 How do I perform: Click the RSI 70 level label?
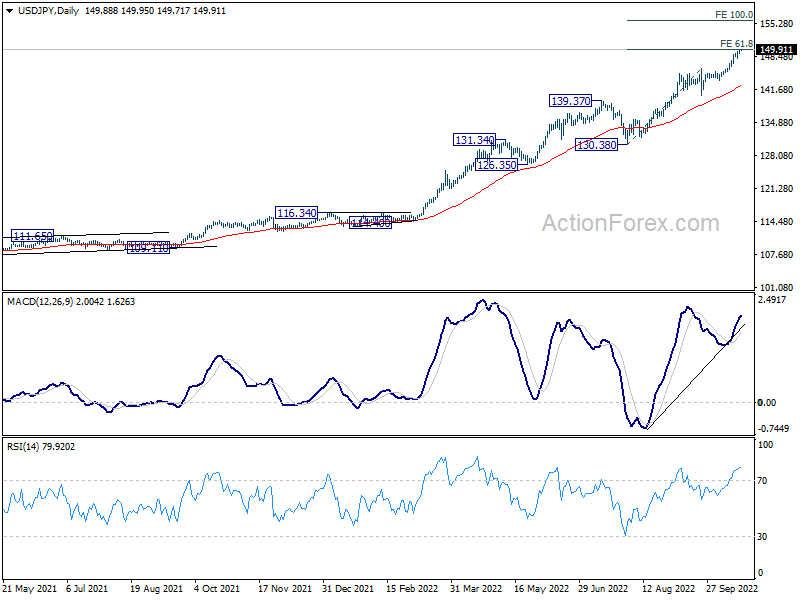[762, 481]
